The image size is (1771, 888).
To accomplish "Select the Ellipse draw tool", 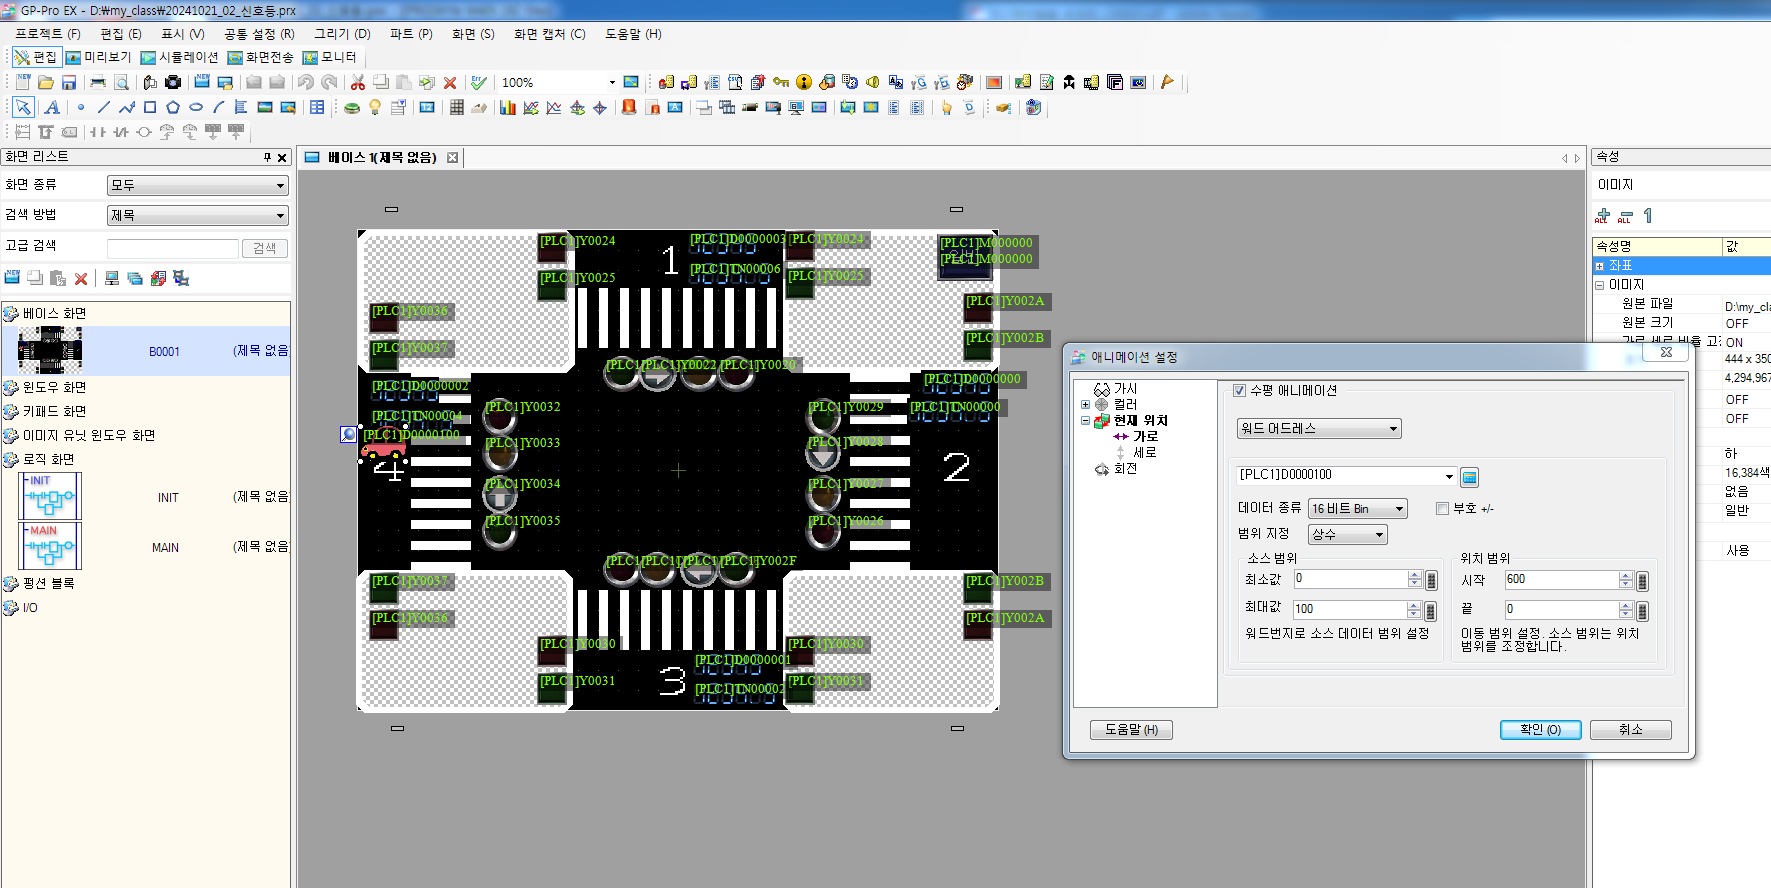I will pyautogui.click(x=196, y=107).
